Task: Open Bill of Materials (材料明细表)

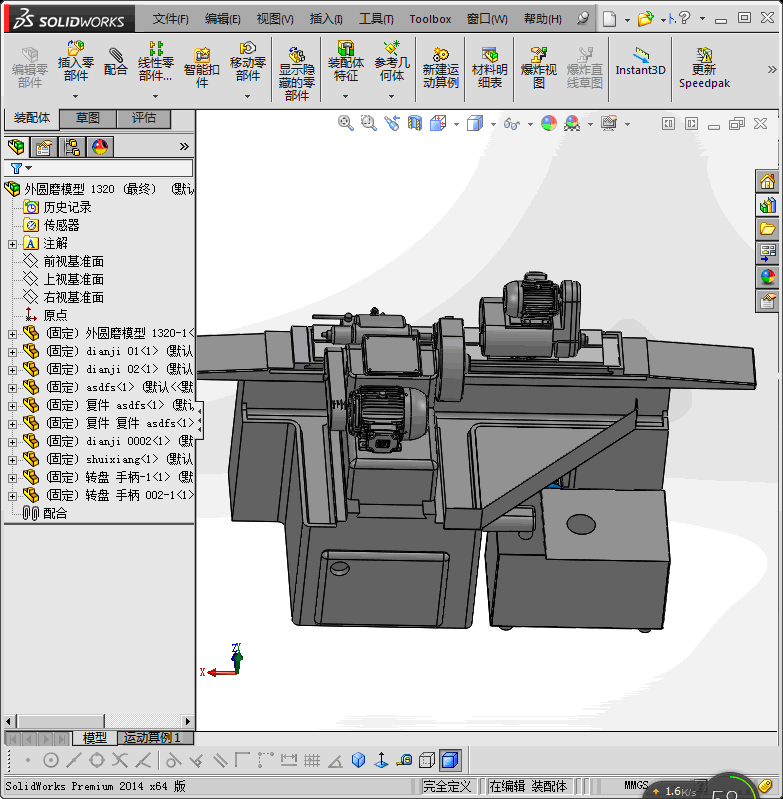Action: coord(490,68)
